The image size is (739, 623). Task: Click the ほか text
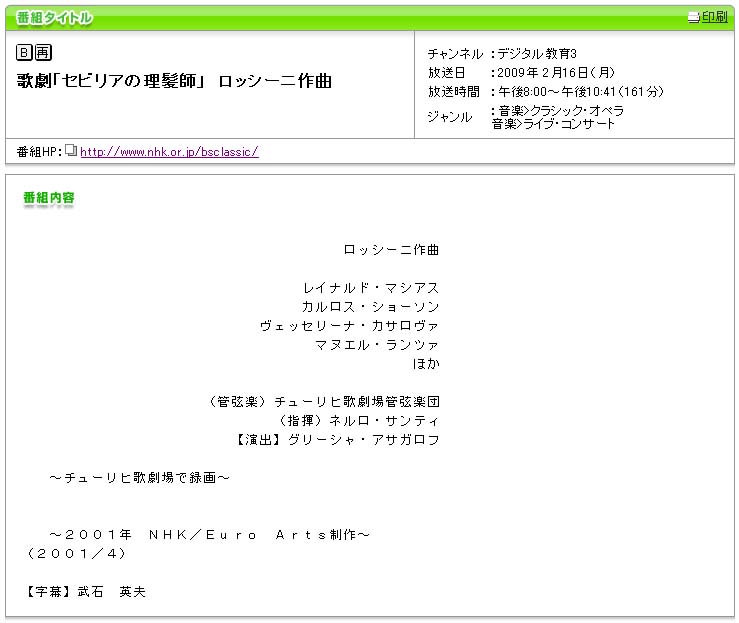[x=426, y=364]
